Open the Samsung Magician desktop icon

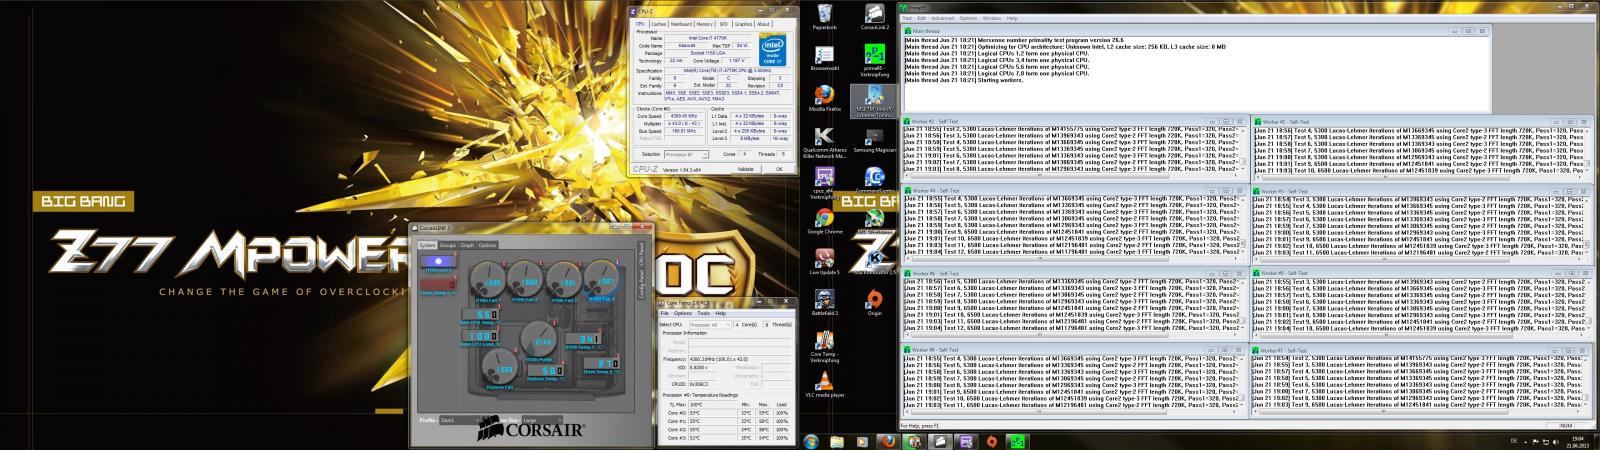coord(874,139)
